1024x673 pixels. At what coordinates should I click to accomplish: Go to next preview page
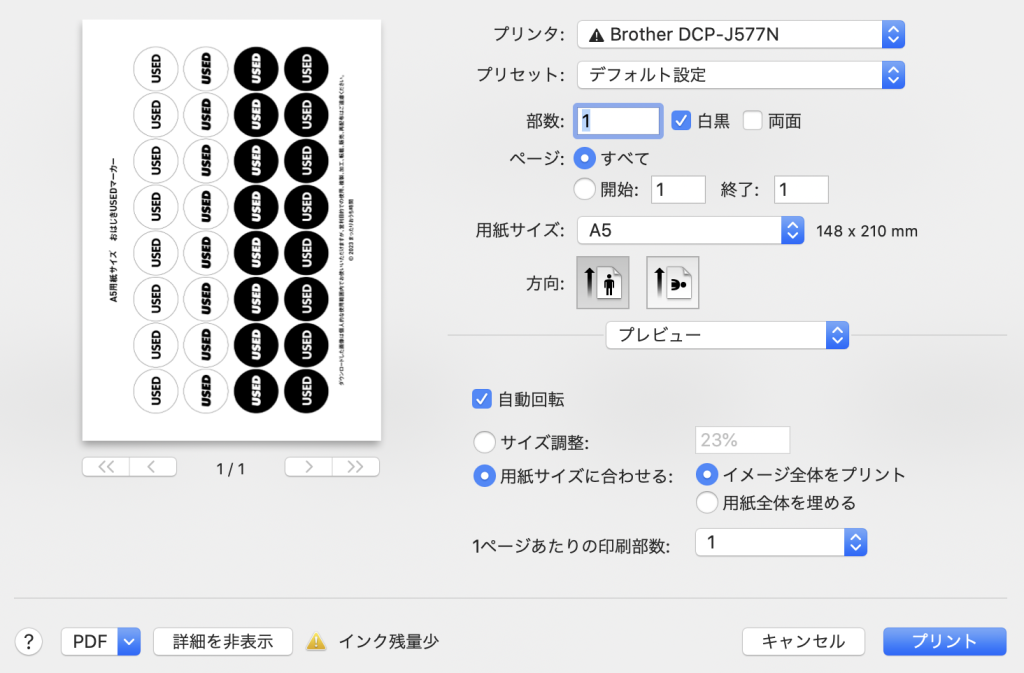(x=308, y=467)
